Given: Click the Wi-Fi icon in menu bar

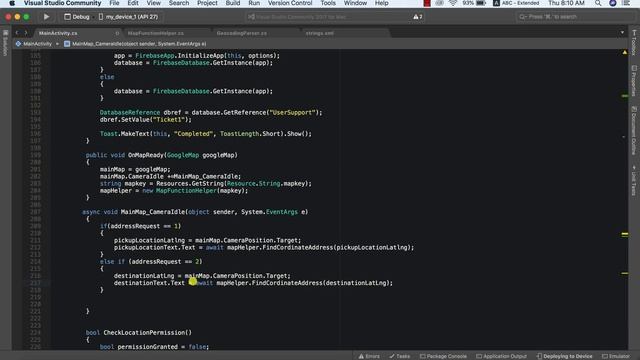Looking at the screenshot, I should click(x=453, y=3).
